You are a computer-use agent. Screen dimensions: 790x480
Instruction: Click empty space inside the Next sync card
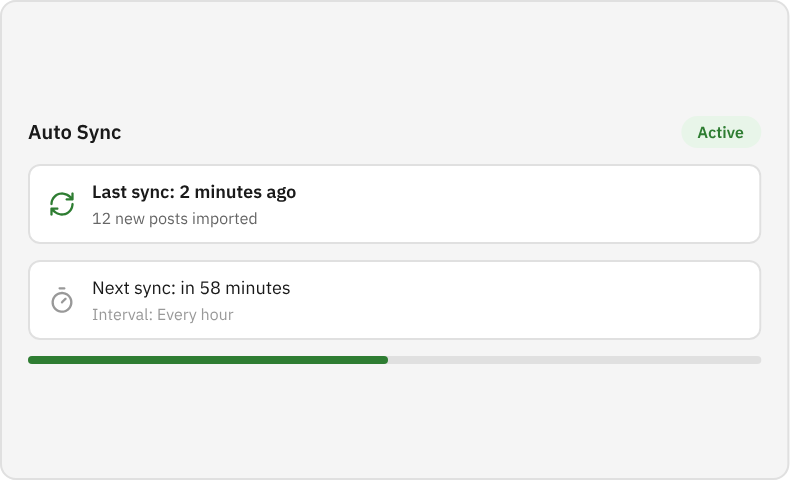coord(530,300)
